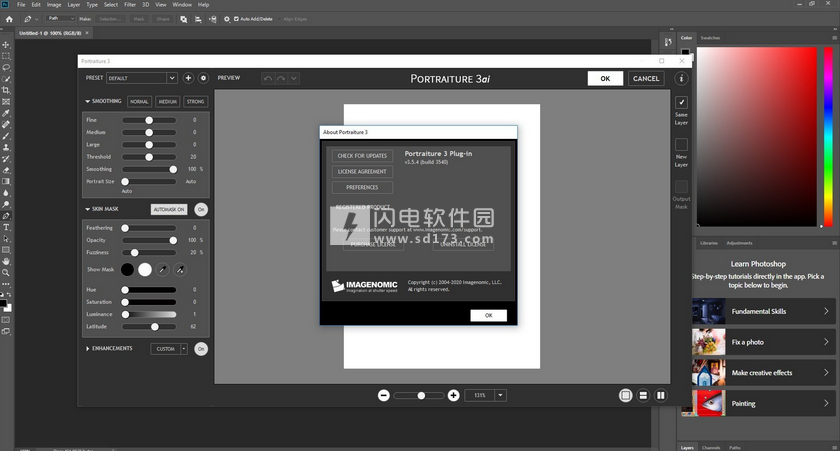
Task: Select the Brush tool
Action: (x=6, y=136)
